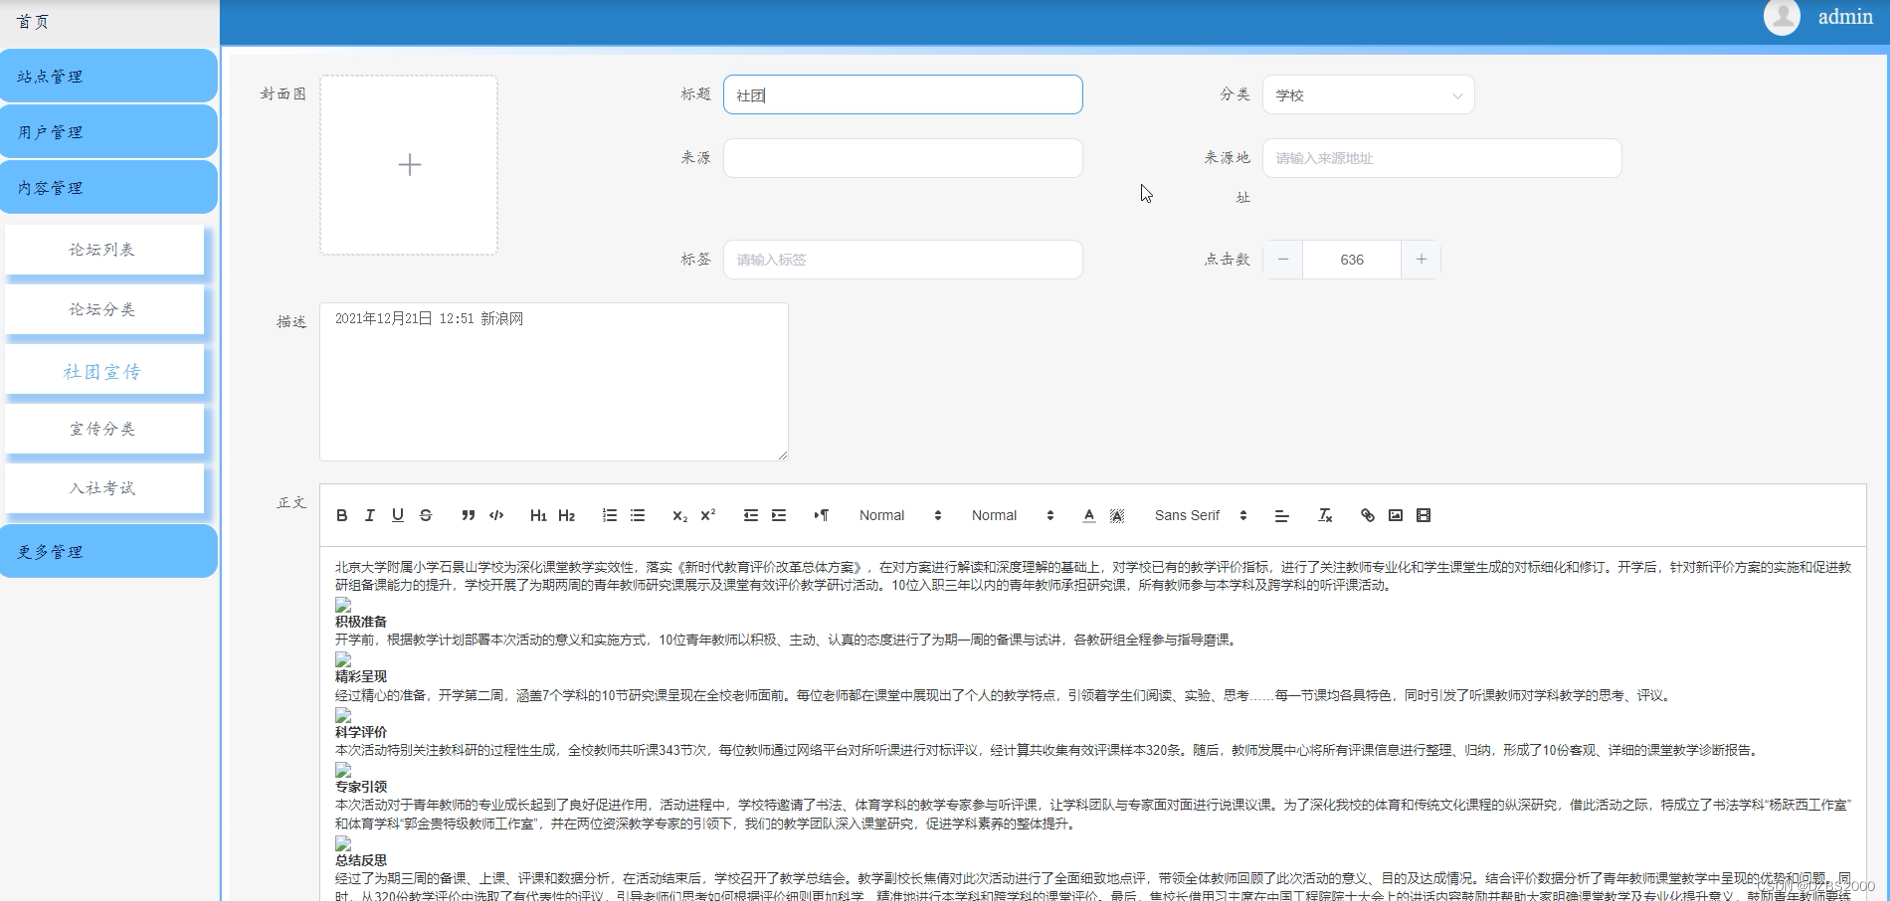Insert a code block
This screenshot has height=901, width=1890.
496,515
